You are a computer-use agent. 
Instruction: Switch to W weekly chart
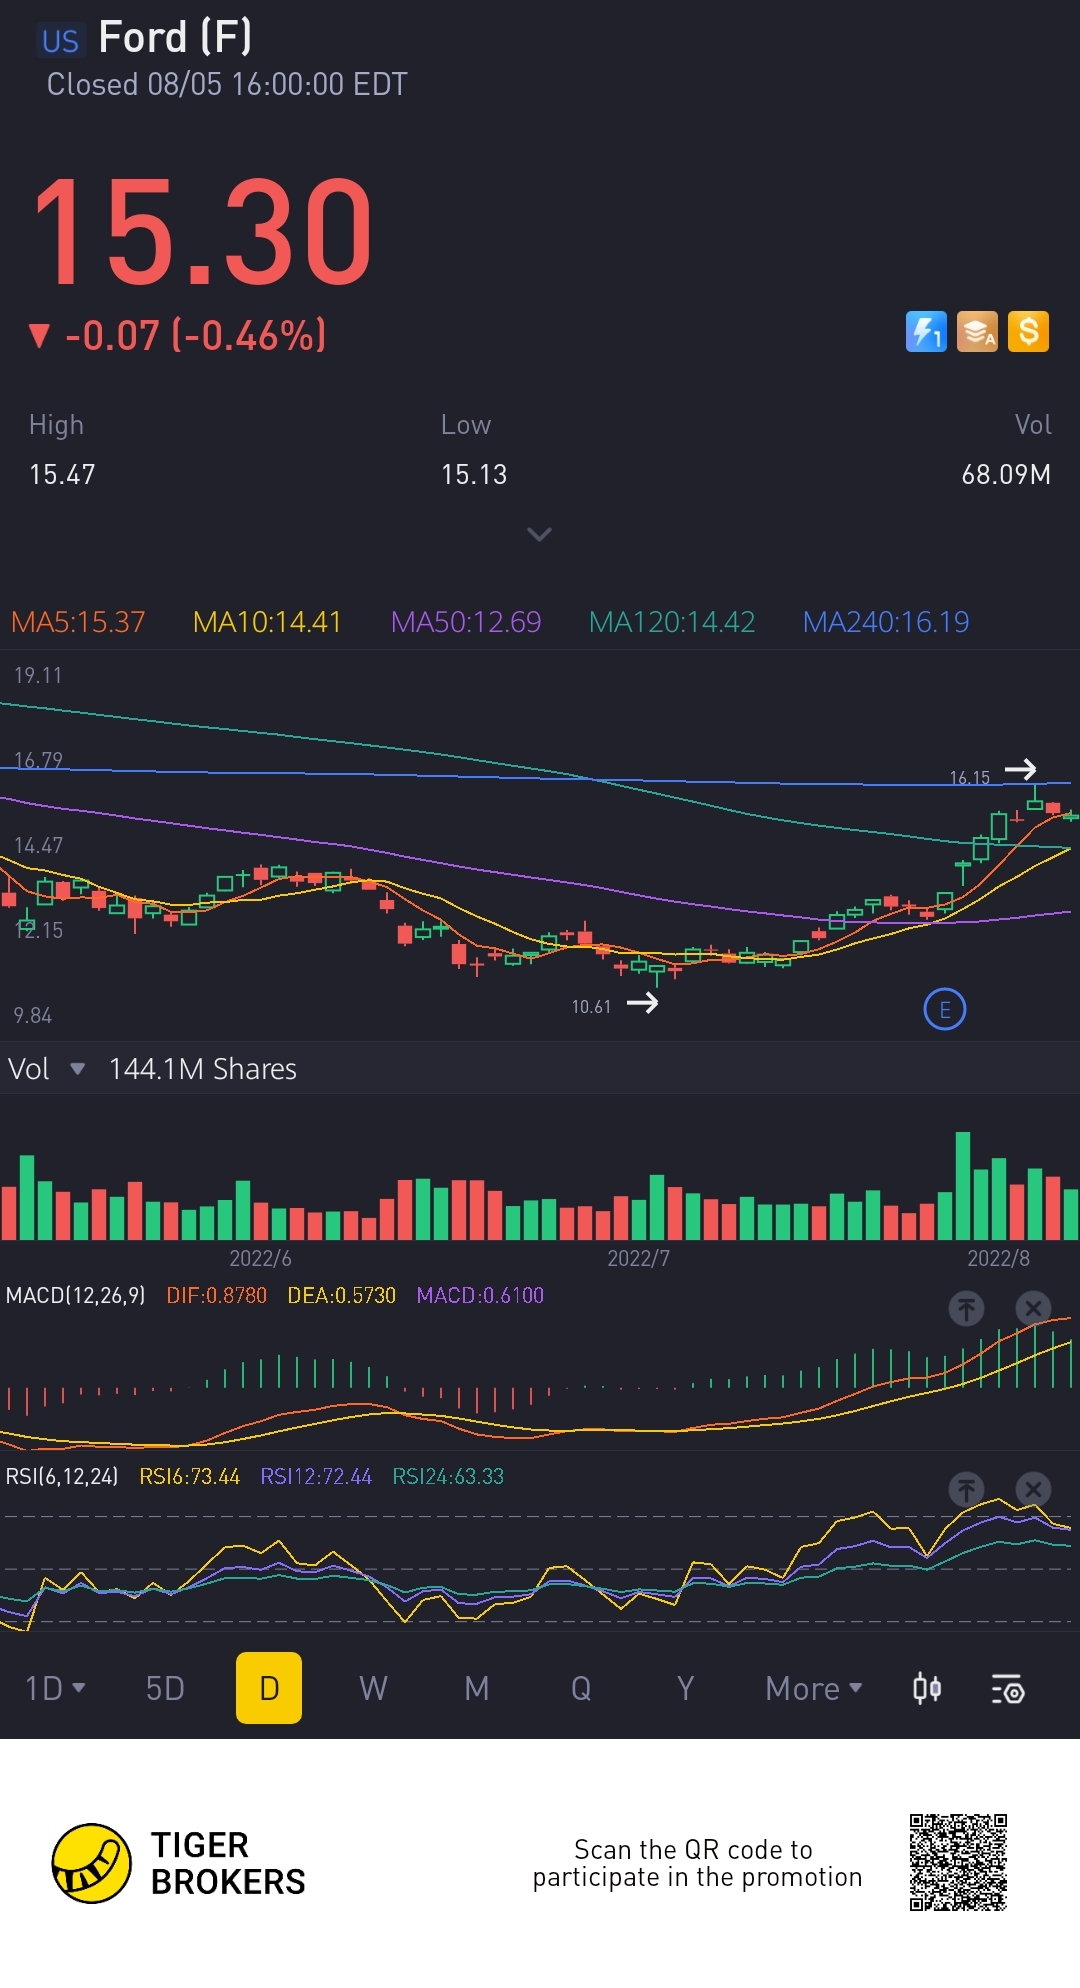(x=373, y=1689)
